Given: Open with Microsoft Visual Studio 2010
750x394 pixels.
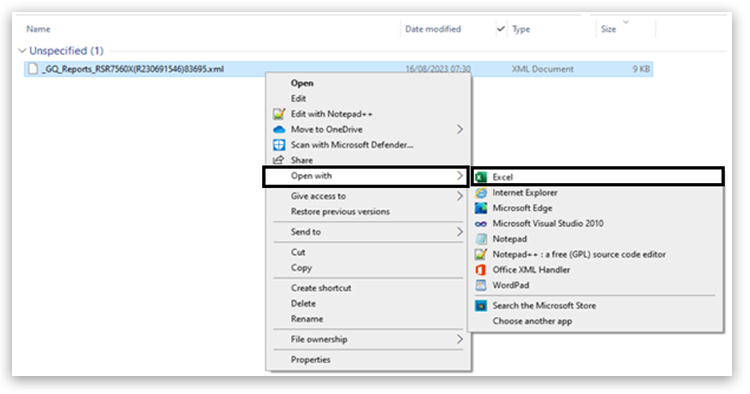Looking at the screenshot, I should pos(548,223).
